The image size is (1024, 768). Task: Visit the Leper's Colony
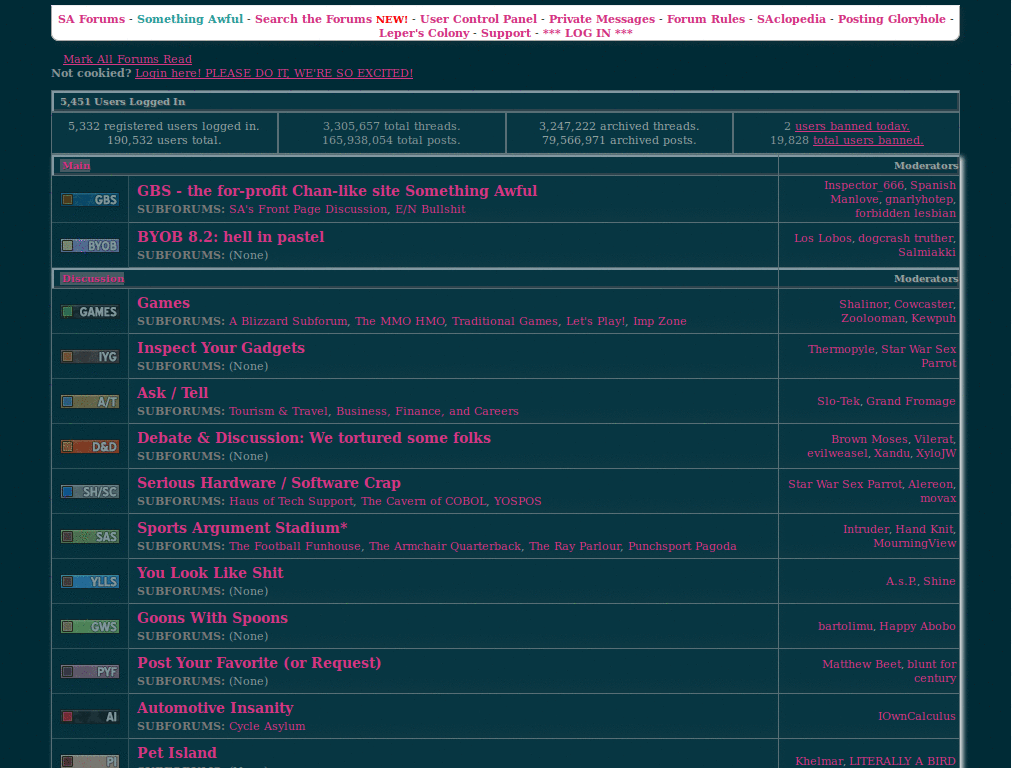tap(424, 33)
